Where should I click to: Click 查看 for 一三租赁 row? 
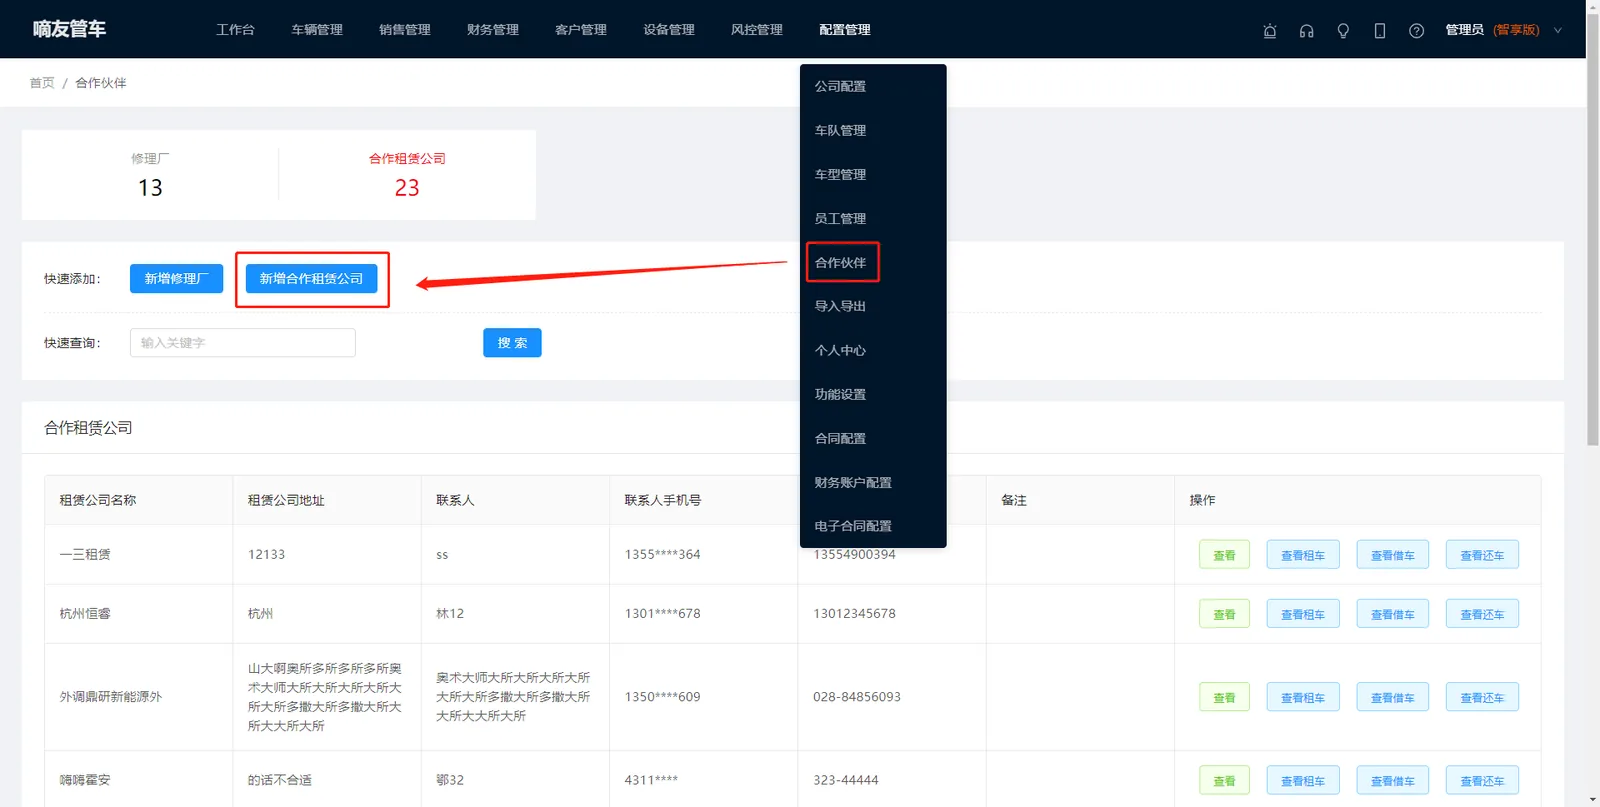pos(1224,555)
